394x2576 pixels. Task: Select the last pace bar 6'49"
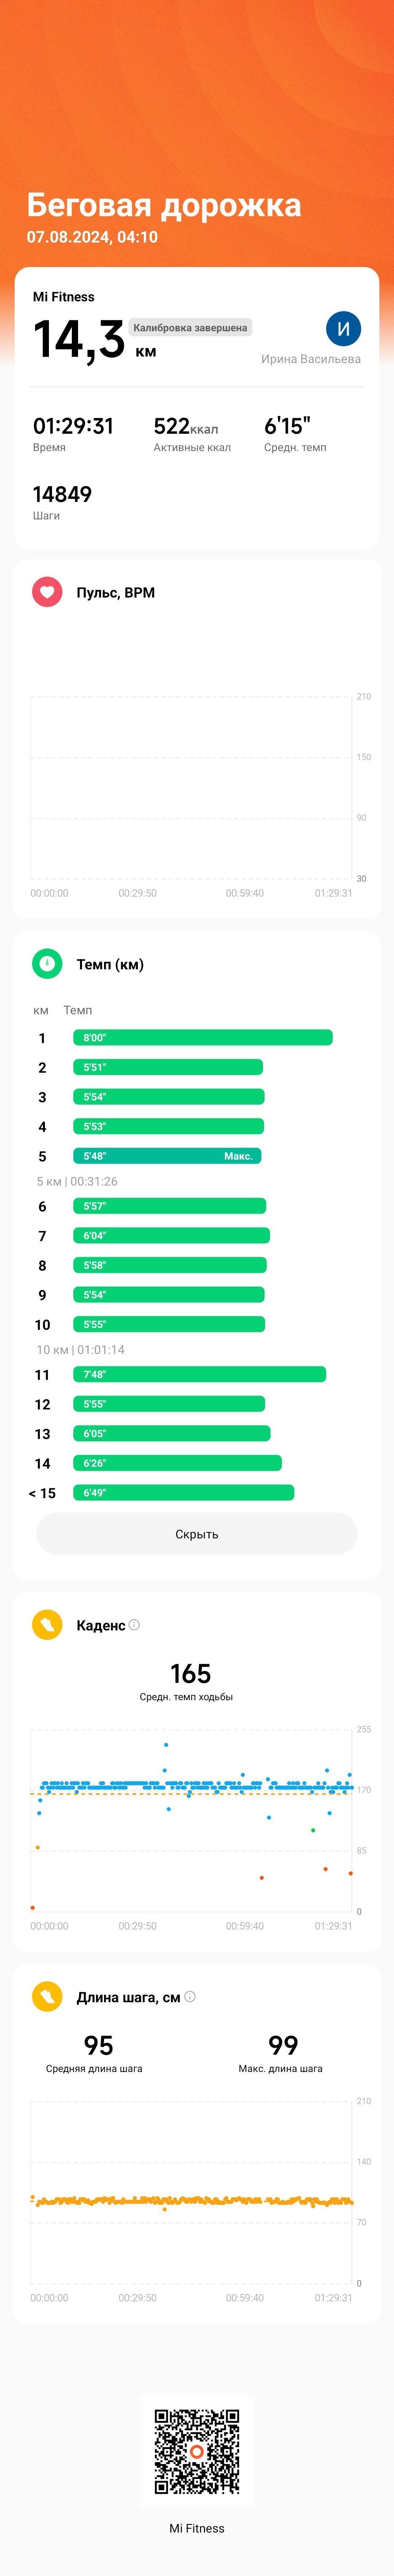184,1493
